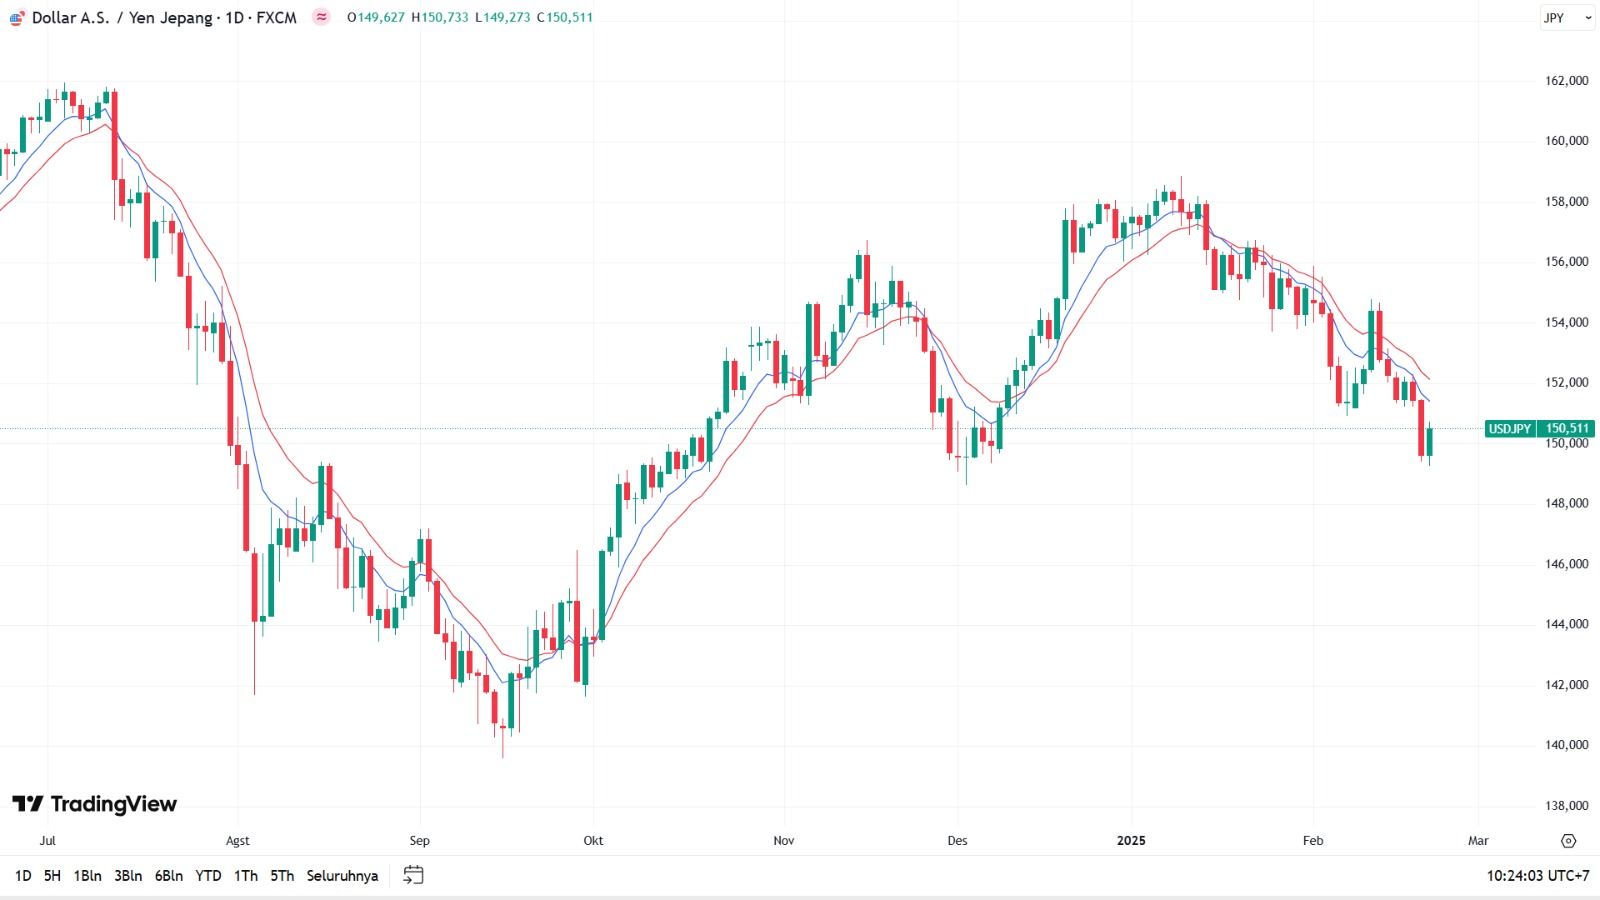Screen dimensions: 1600x900
Task: Click the 160,000 price scale label
Action: pyautogui.click(x=1567, y=141)
